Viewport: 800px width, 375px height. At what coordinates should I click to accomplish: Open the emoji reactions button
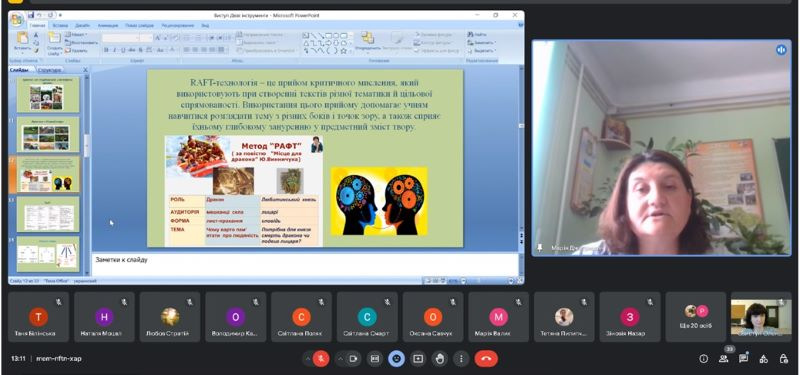(396, 359)
